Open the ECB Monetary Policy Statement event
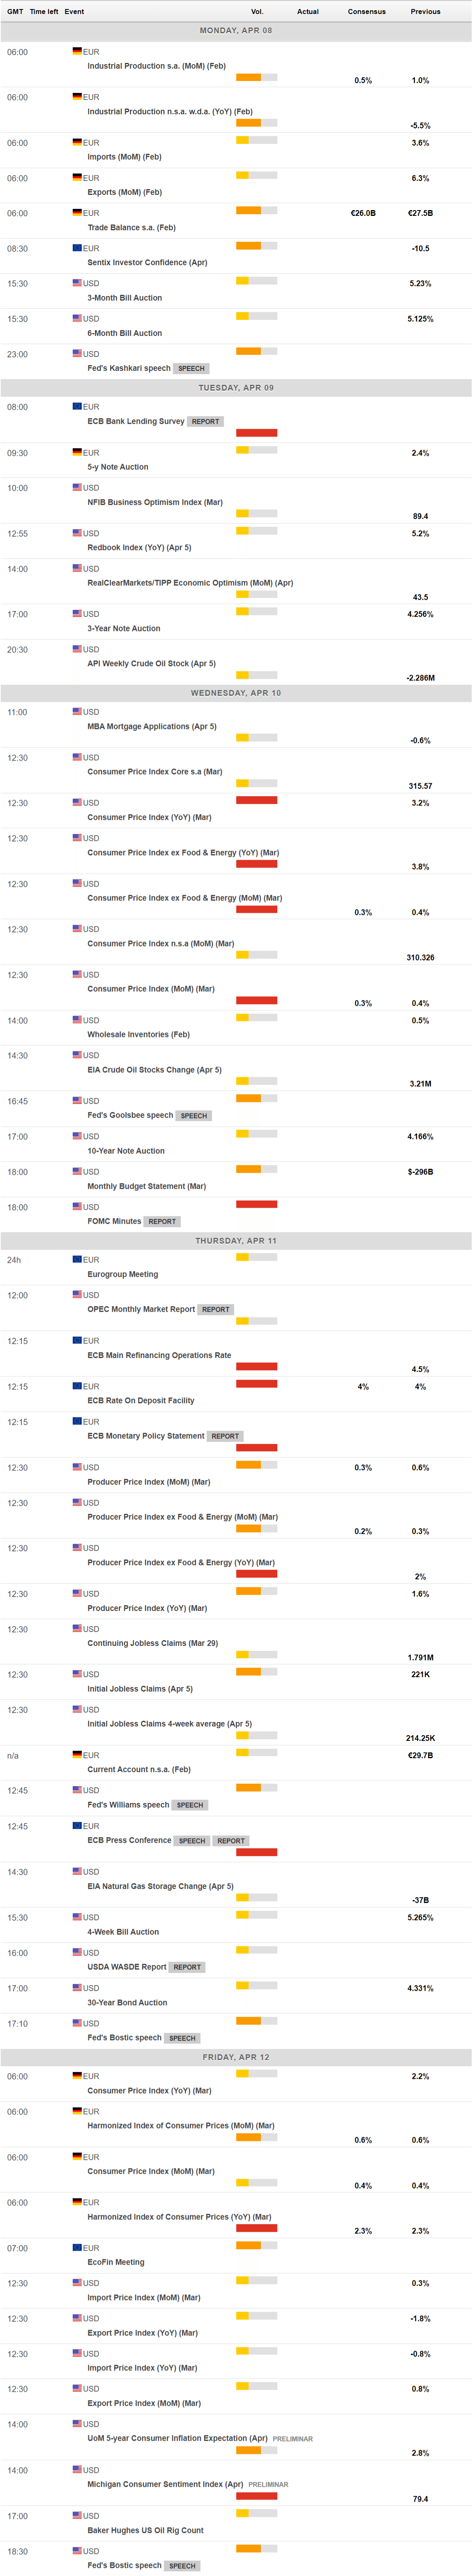This screenshot has width=475, height=2576. (x=145, y=1435)
